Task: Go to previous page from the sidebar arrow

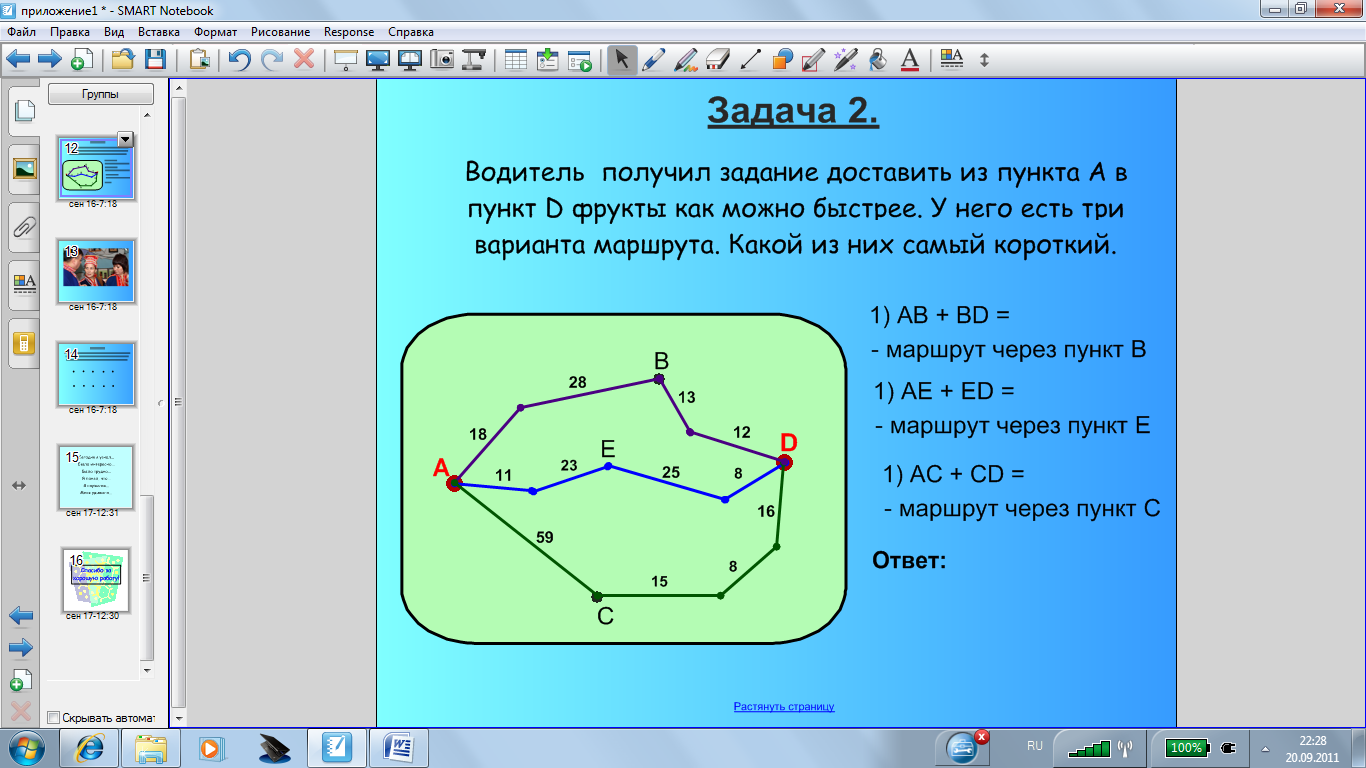Action: pos(20,615)
